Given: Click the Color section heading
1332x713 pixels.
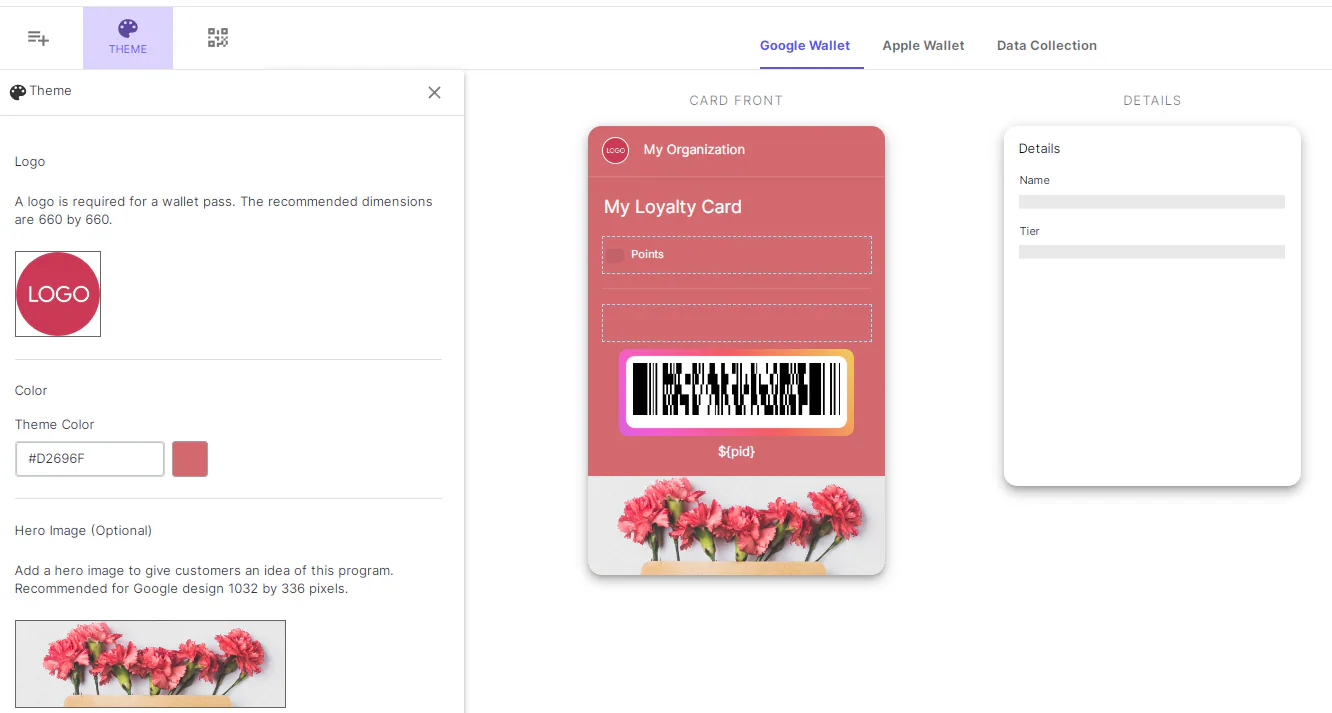Looking at the screenshot, I should 31,390.
